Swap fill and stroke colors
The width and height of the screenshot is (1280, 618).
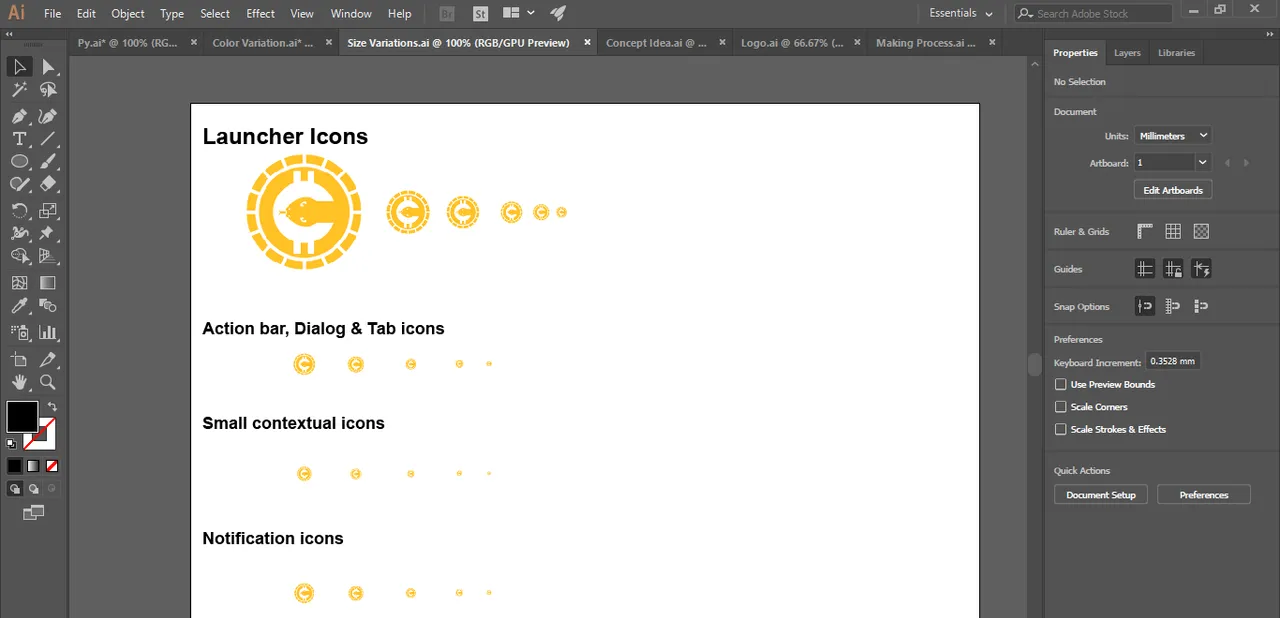coord(52,407)
